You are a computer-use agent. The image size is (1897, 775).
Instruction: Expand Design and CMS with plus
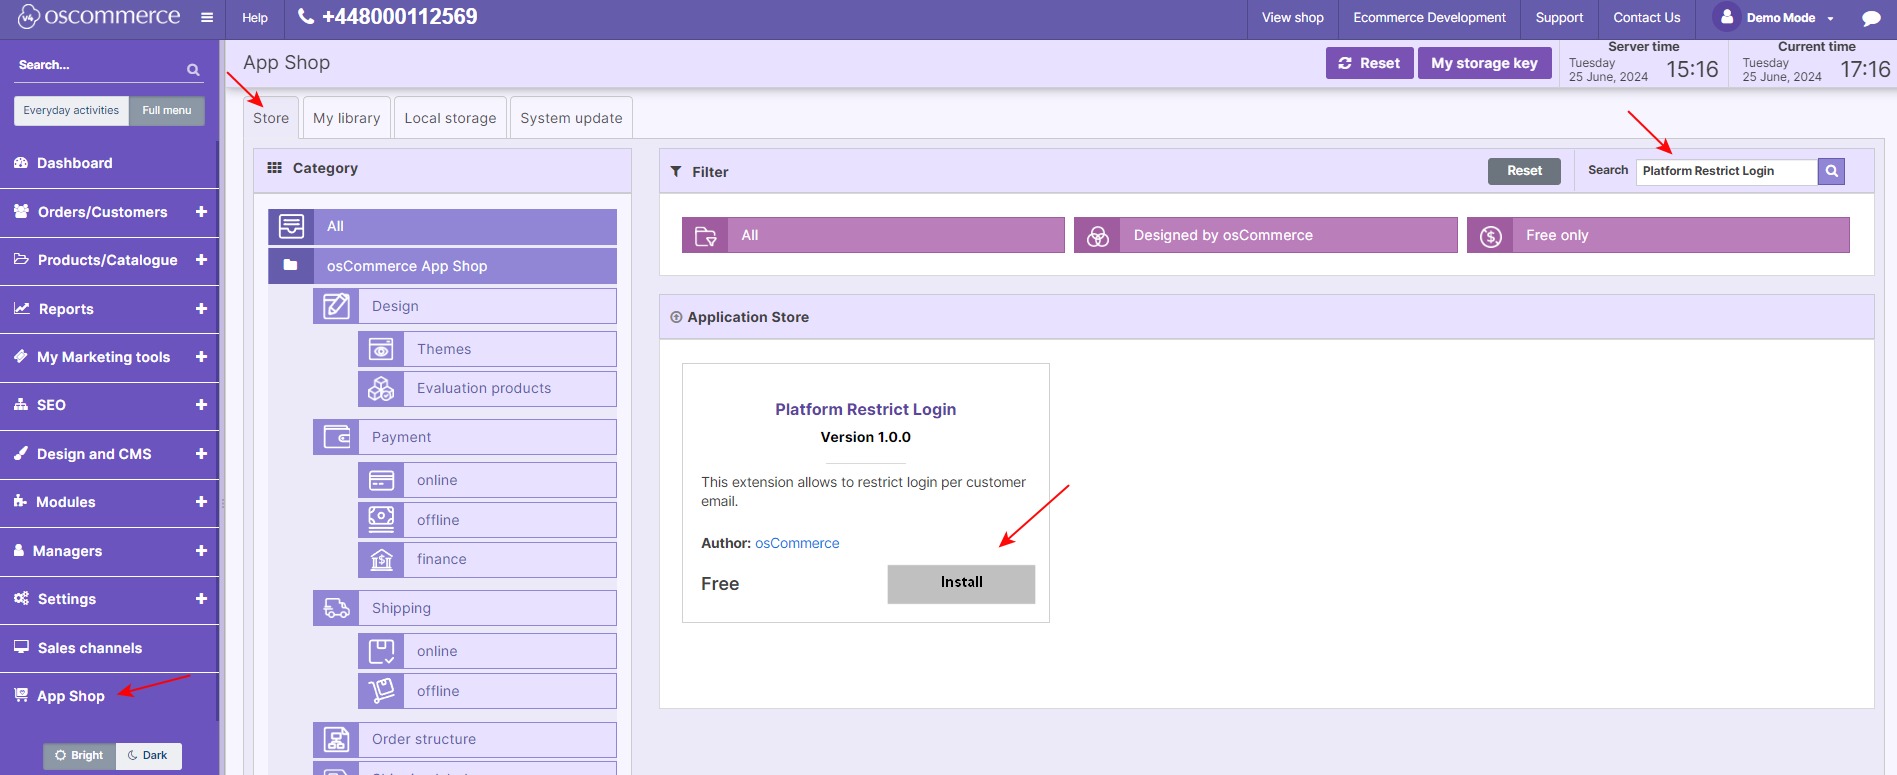(201, 454)
